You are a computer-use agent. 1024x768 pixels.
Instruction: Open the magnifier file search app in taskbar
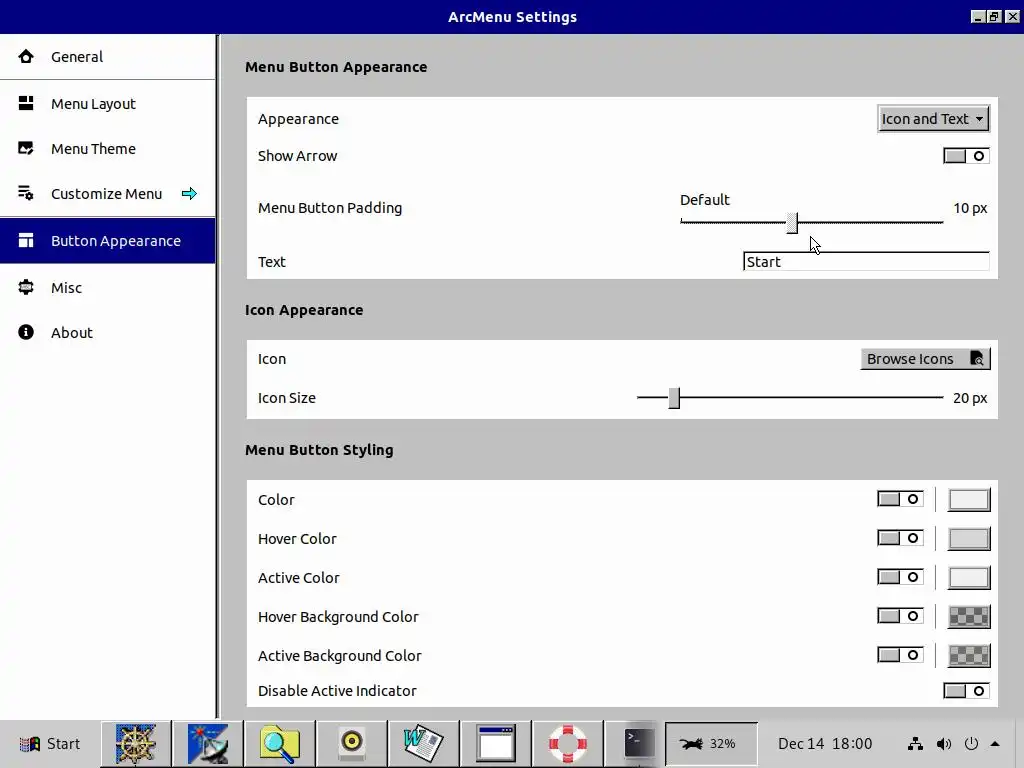[x=280, y=744]
